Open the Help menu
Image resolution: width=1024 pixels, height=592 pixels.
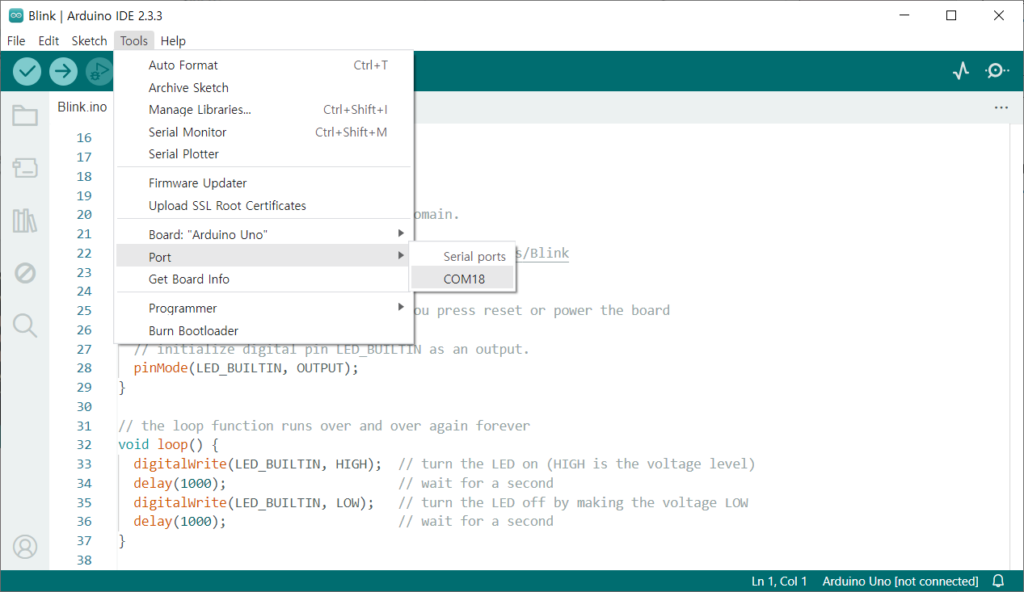[x=173, y=41]
